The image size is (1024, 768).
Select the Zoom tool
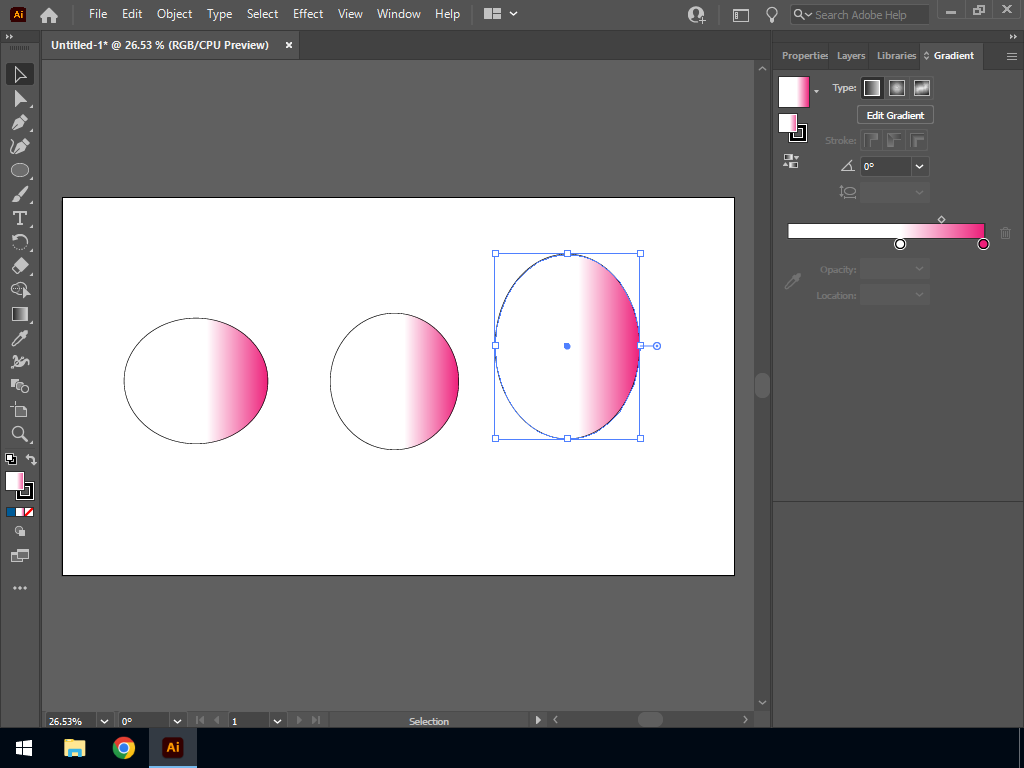(19, 434)
